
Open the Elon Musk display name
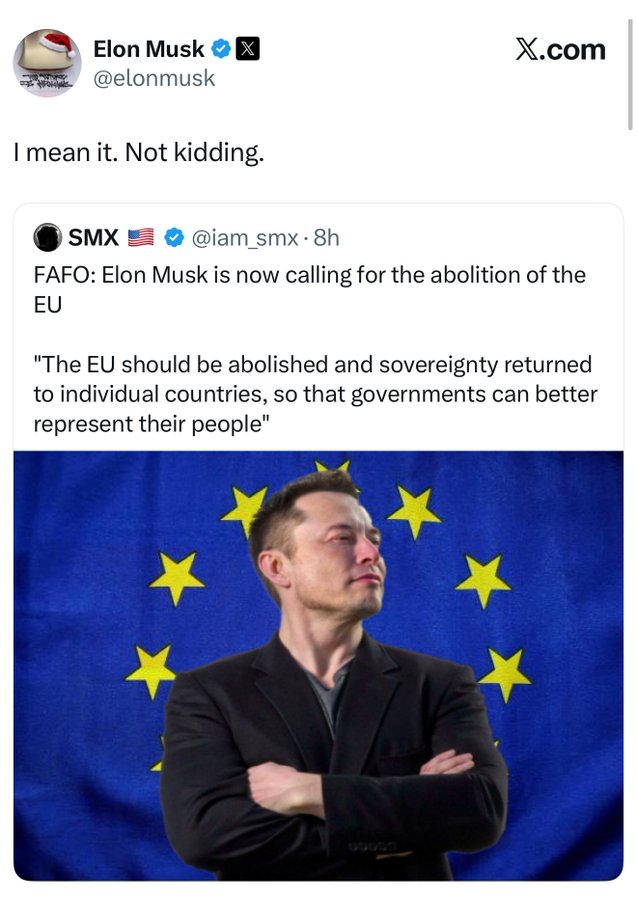[148, 49]
